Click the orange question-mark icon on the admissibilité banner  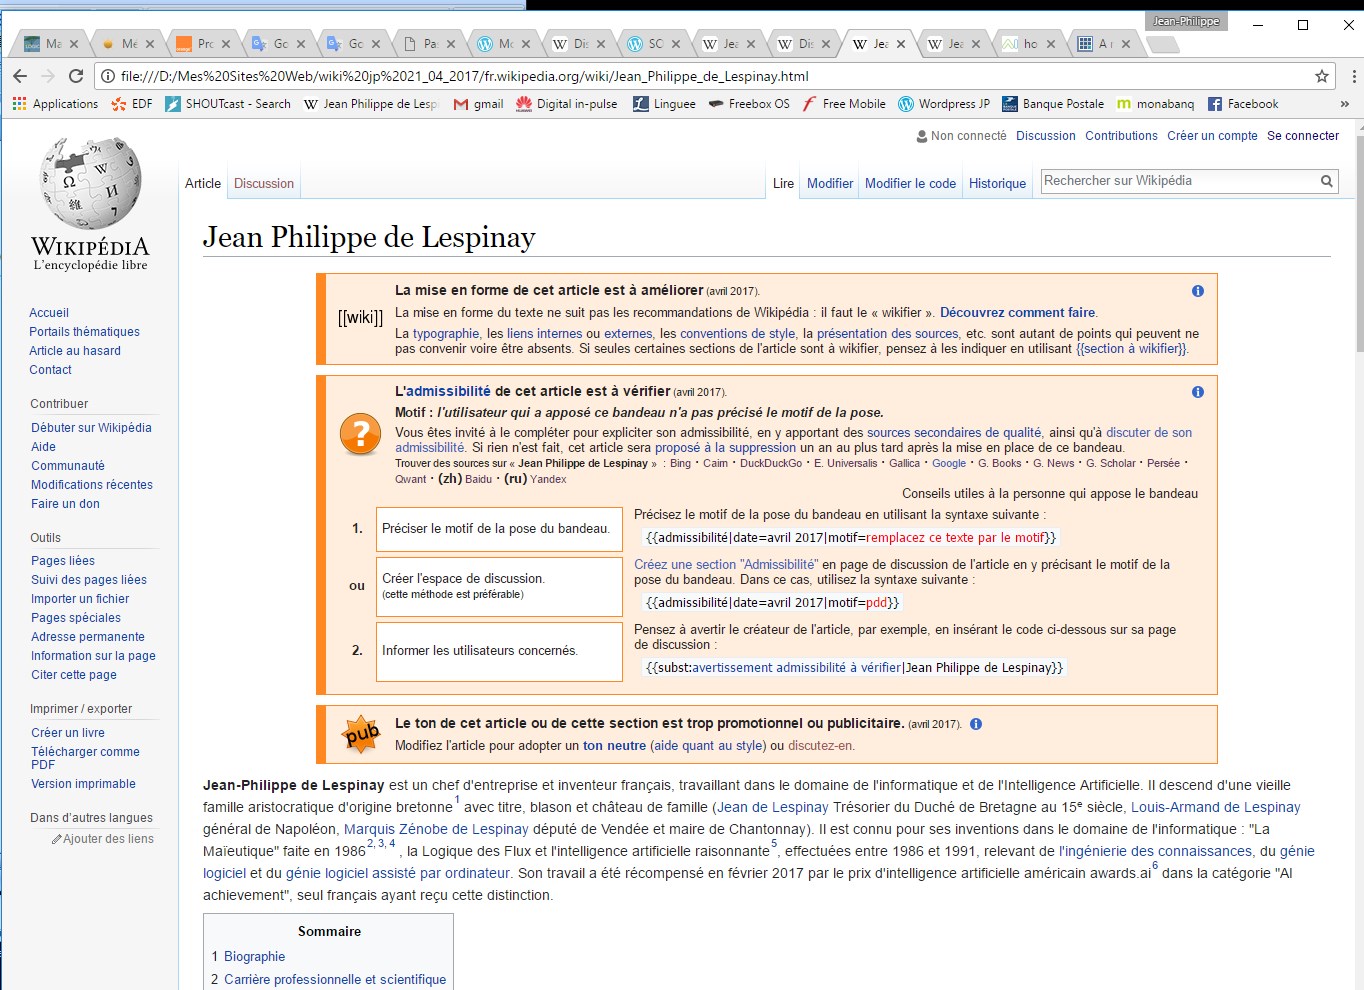pyautogui.click(x=359, y=434)
